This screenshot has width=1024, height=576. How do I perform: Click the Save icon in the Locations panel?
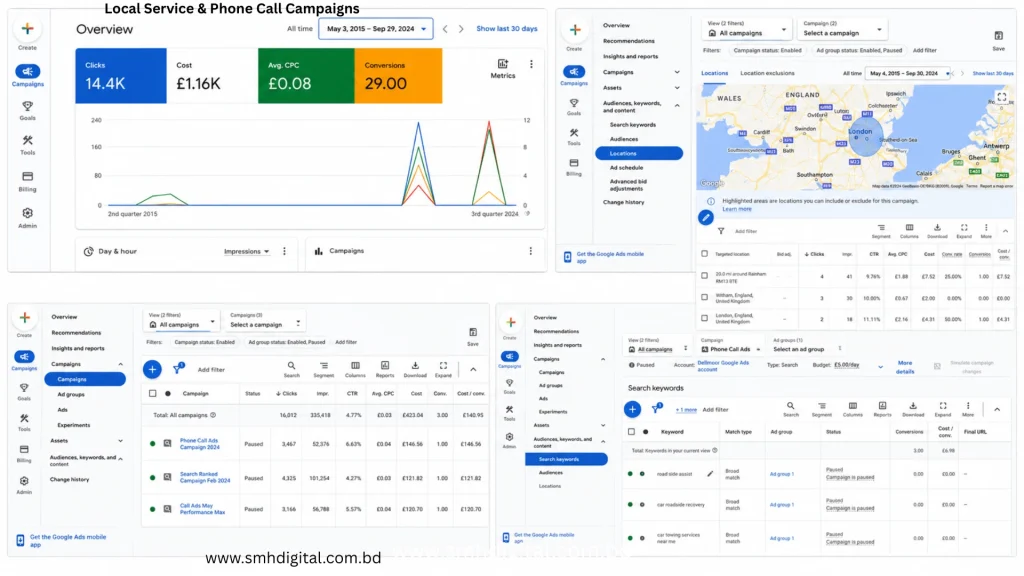tap(999, 36)
